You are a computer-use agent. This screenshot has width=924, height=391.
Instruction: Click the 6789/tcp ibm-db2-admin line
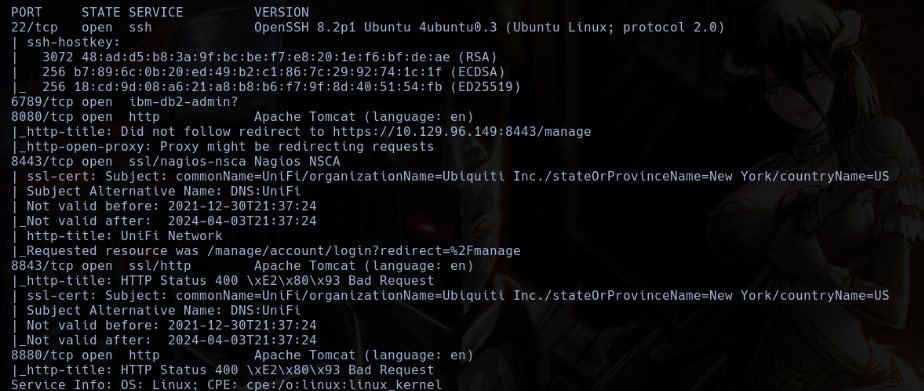click(124, 102)
